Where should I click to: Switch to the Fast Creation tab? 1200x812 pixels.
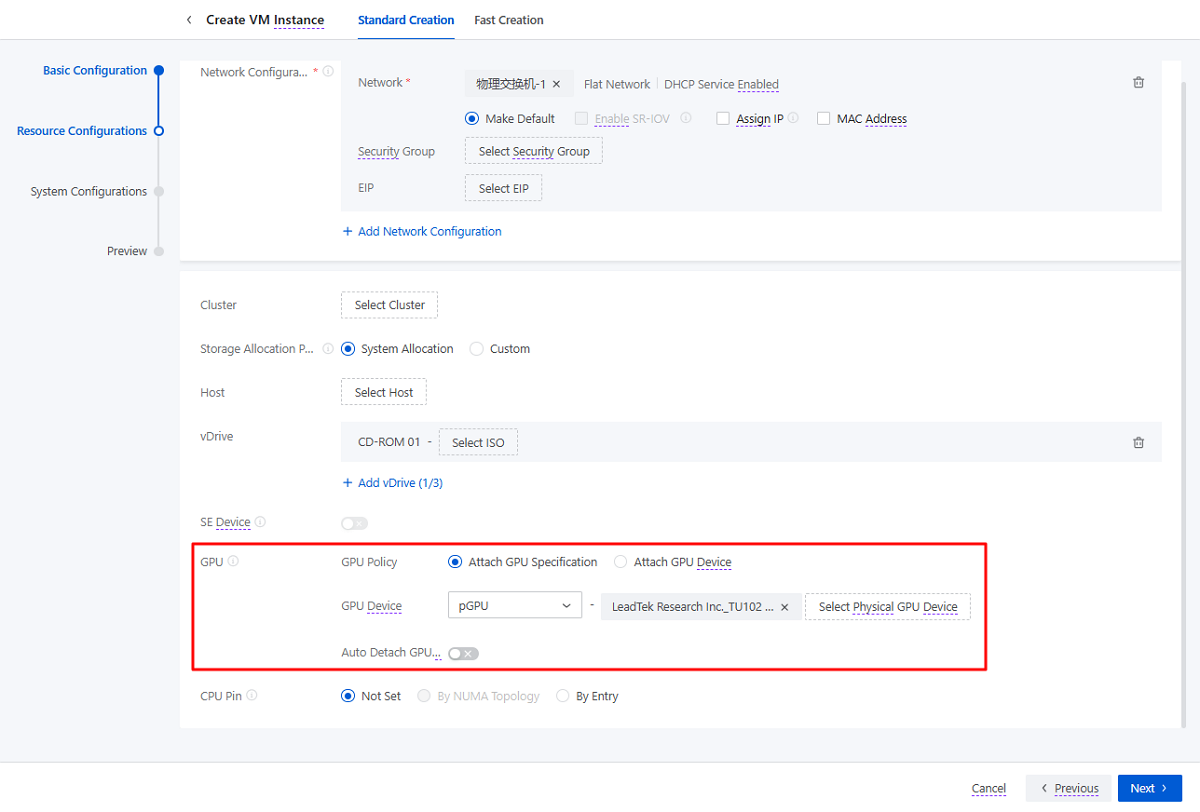coord(508,20)
